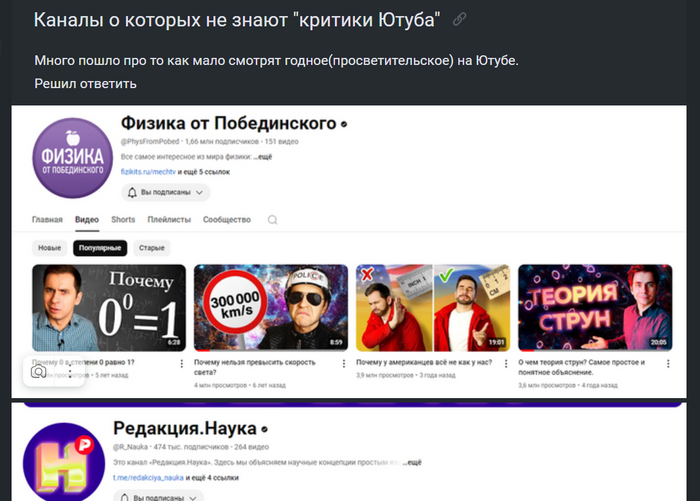Open the 300 000 km/s video thumbnail
This screenshot has width=700, height=501.
click(x=271, y=308)
